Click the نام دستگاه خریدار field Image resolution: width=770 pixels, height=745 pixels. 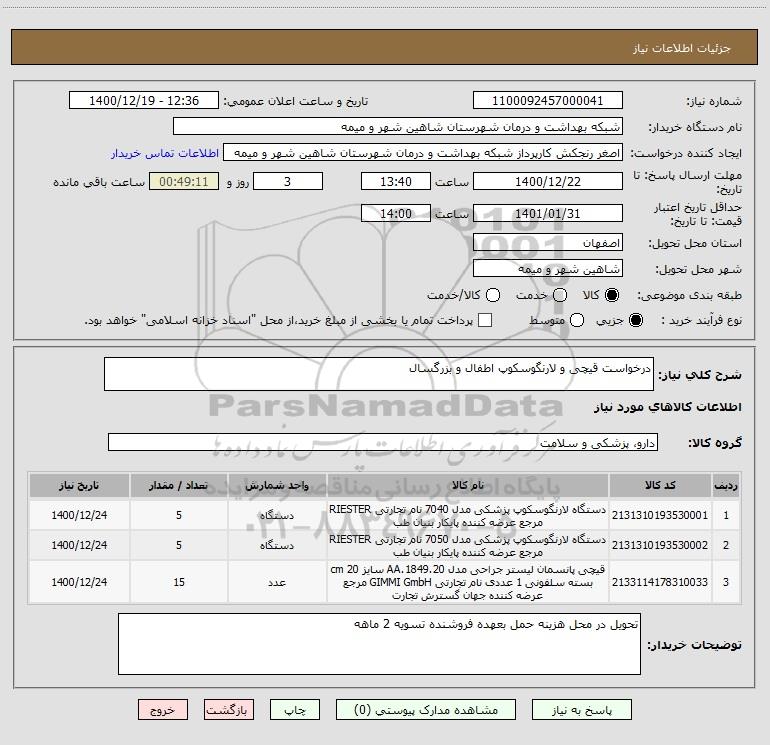[398, 127]
